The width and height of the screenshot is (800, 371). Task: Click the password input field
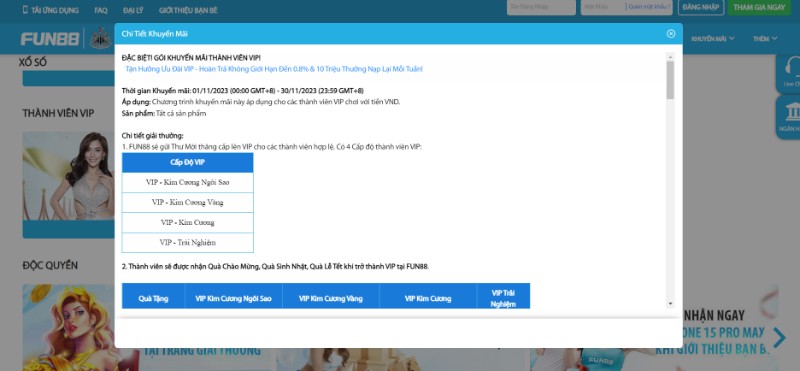click(x=603, y=7)
